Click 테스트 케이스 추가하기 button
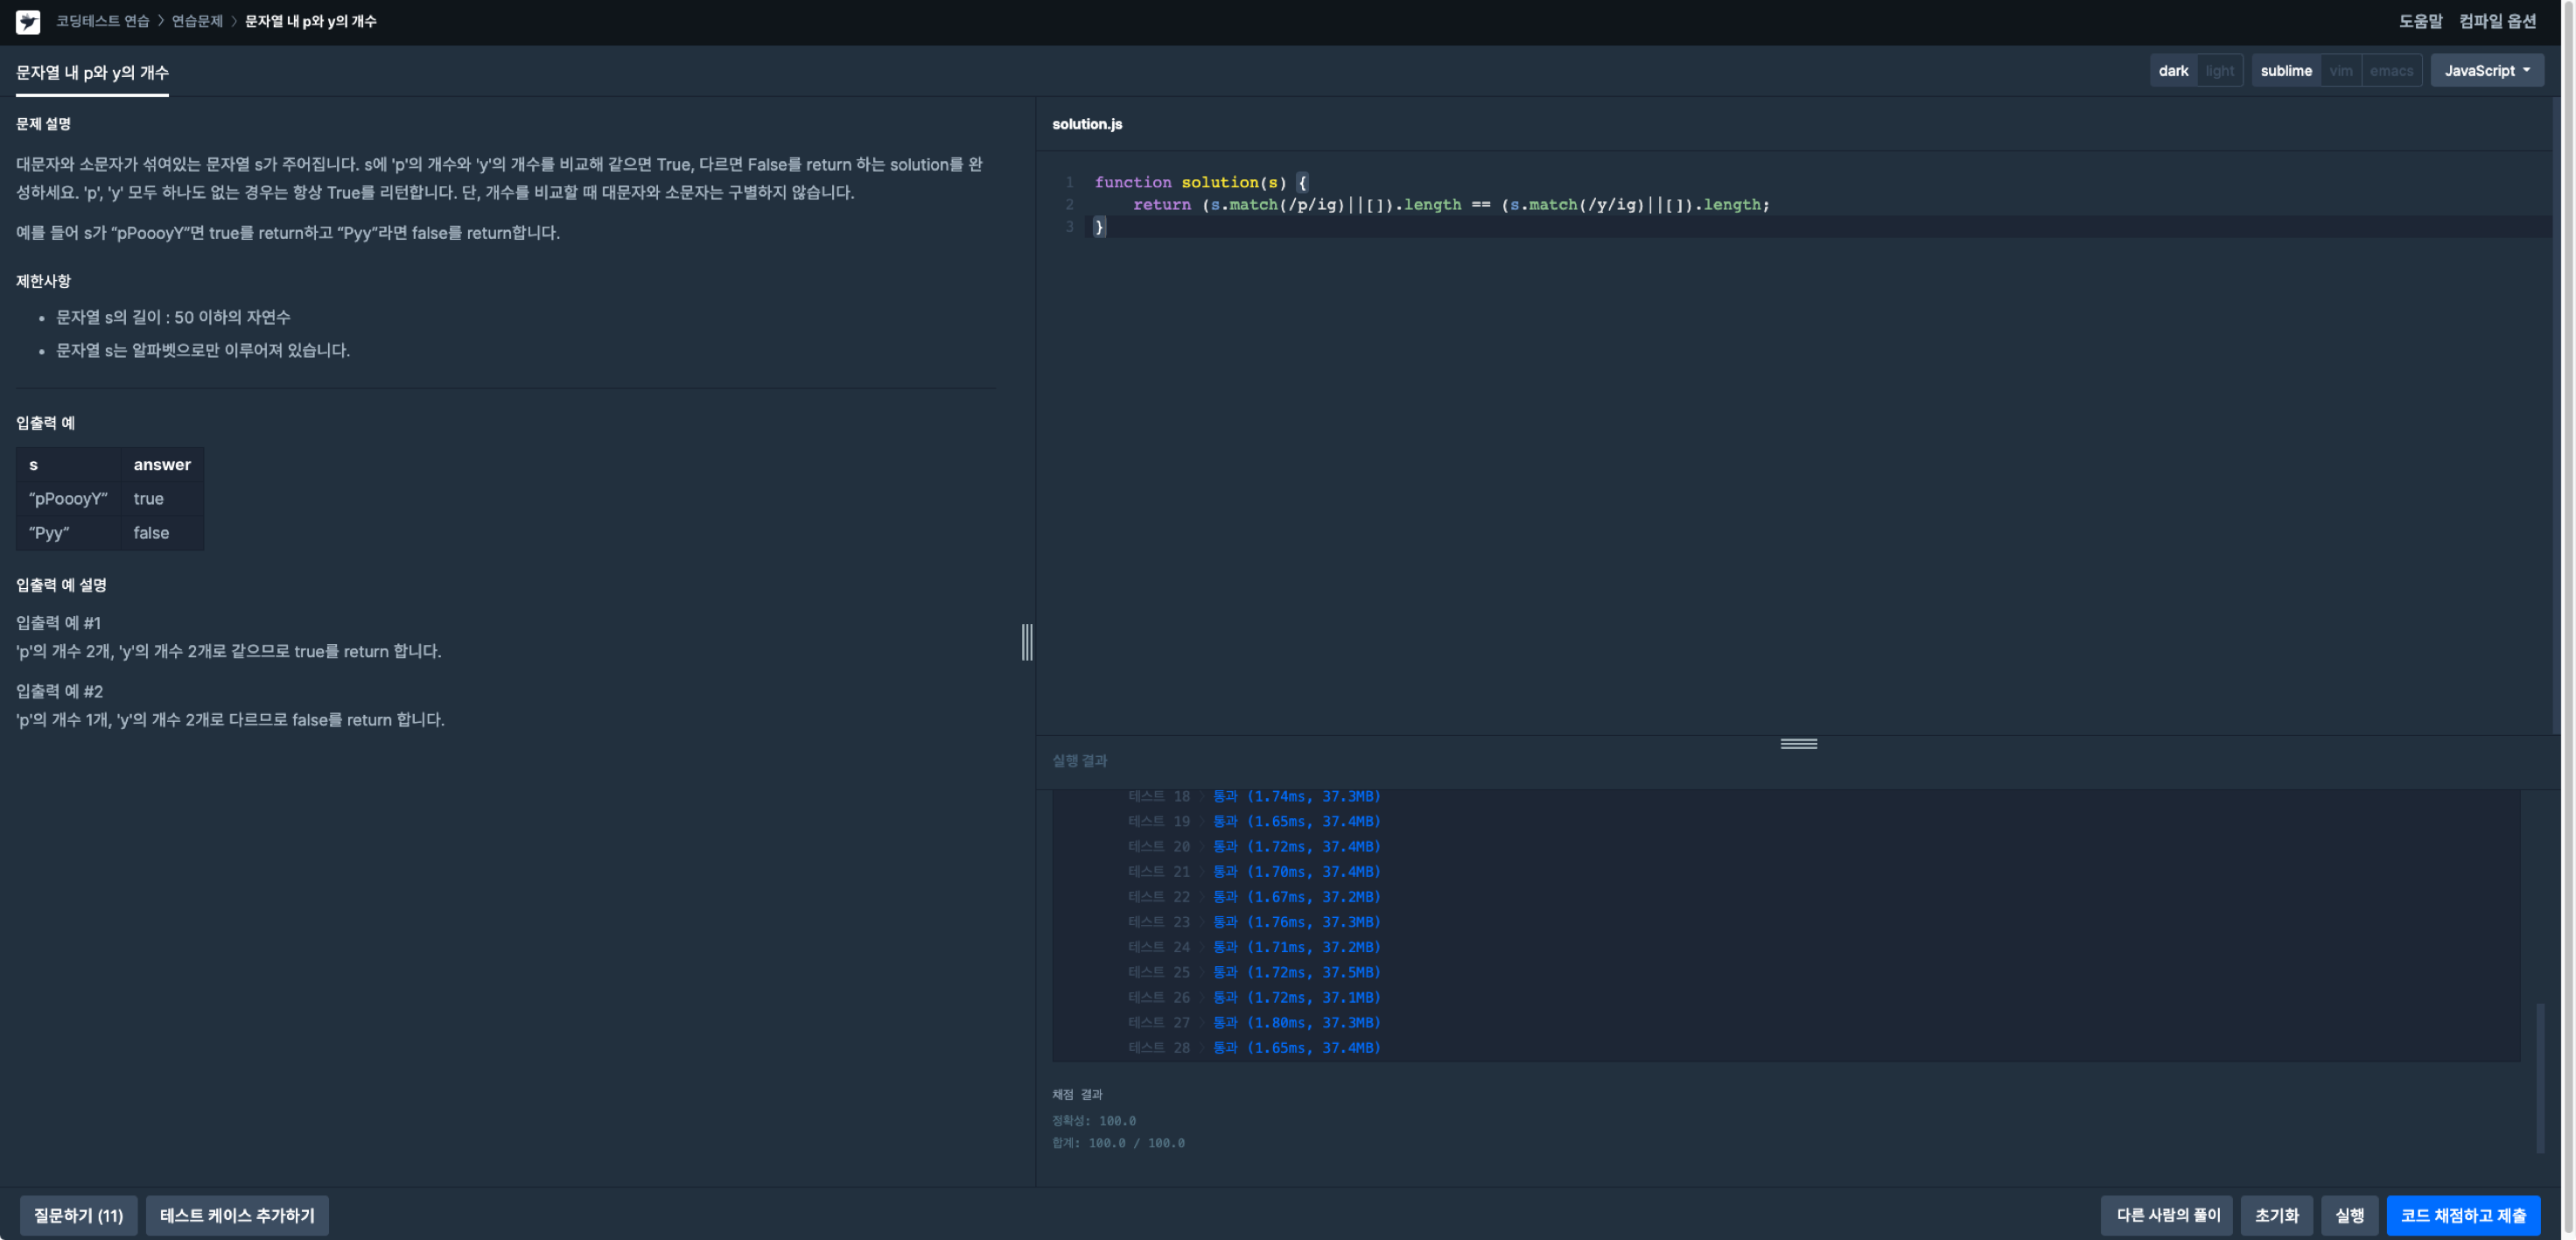2576x1240 pixels. (x=237, y=1215)
